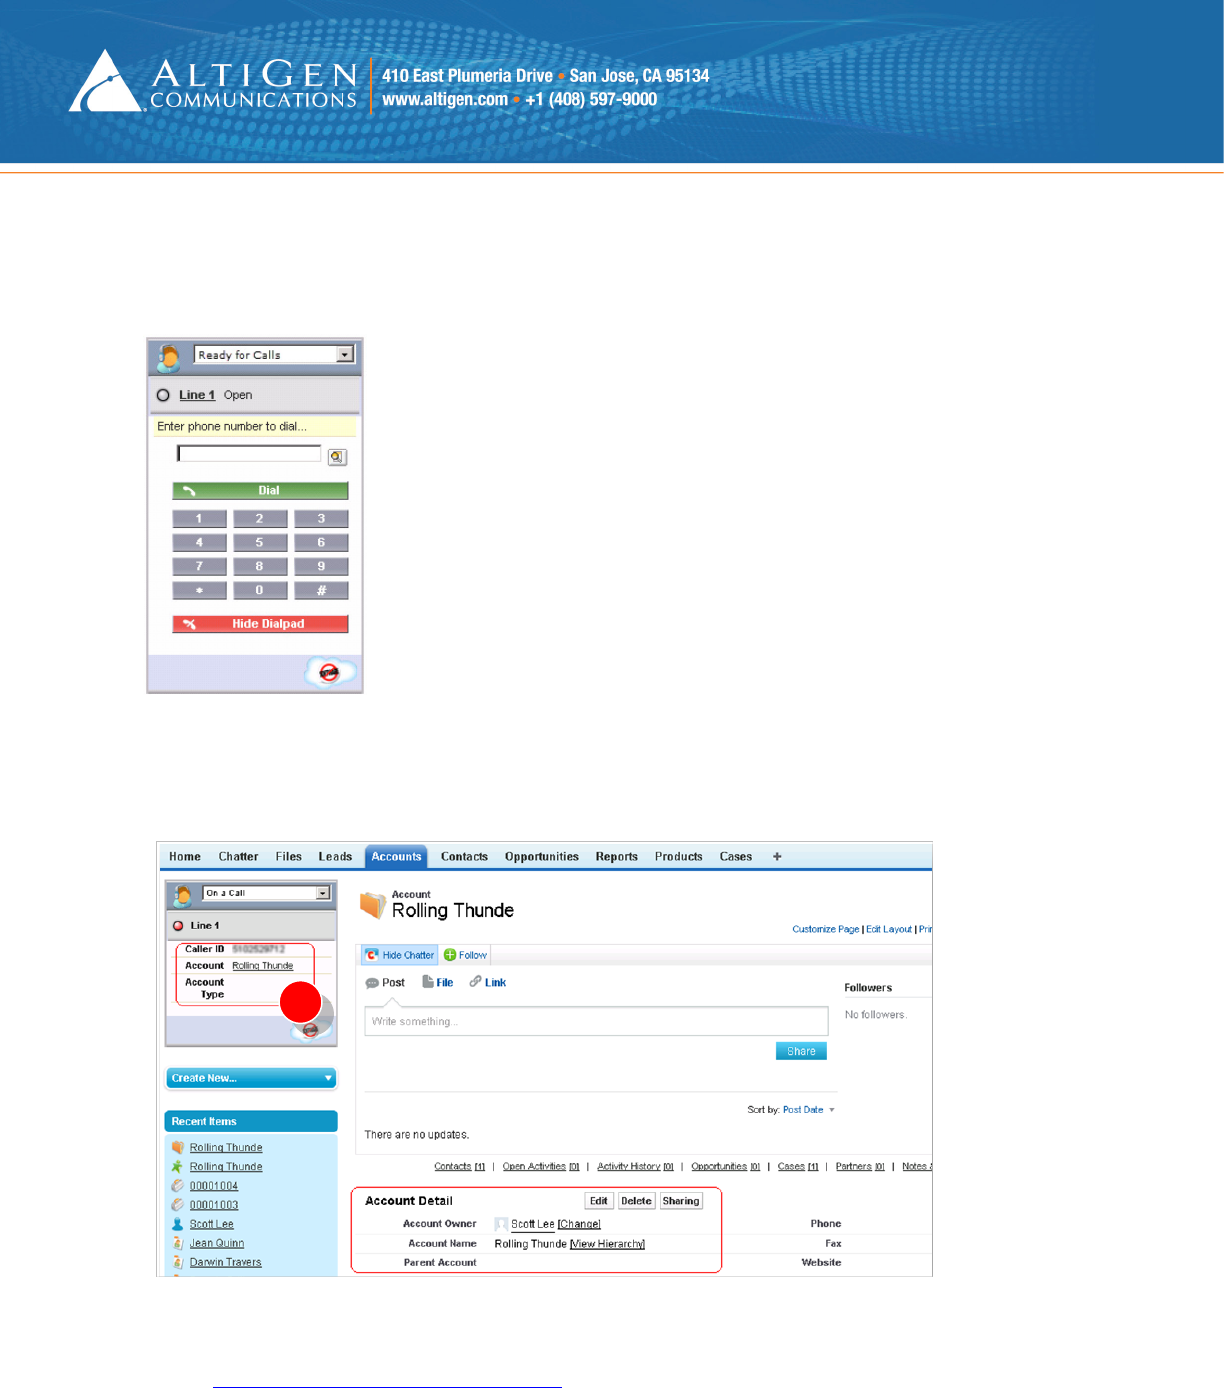This screenshot has height=1388, width=1224.
Task: Tap the dialpad * key
Action: point(199,591)
